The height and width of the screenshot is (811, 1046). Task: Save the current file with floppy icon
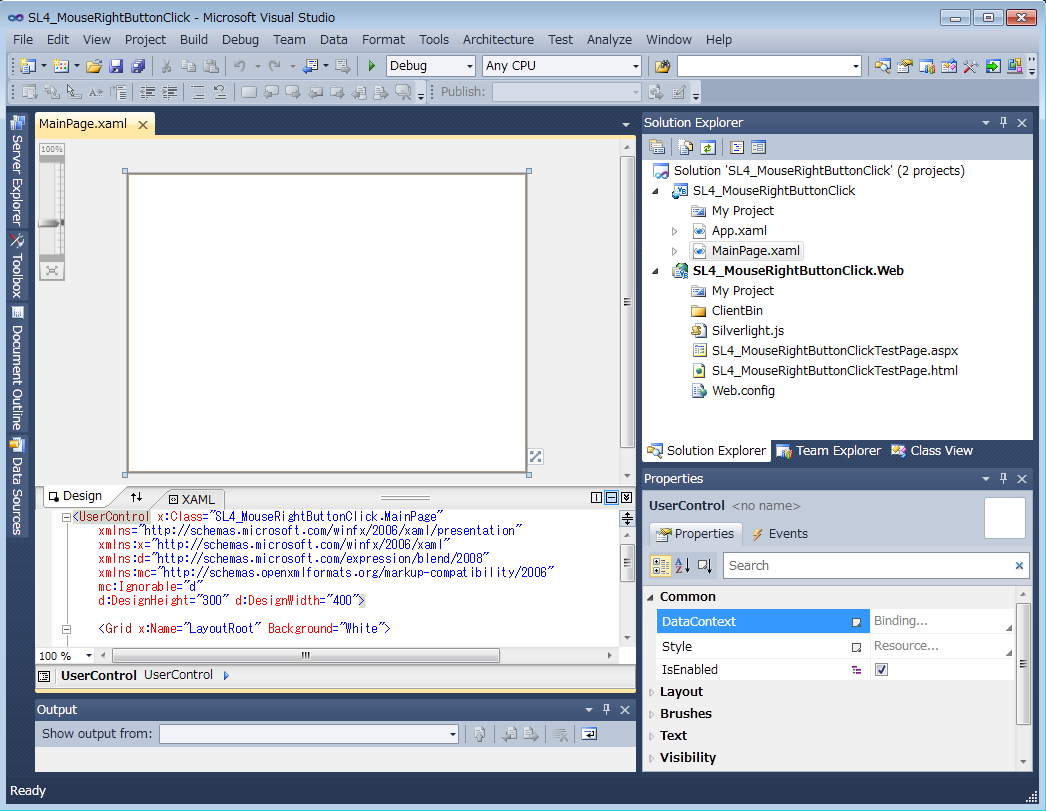click(116, 66)
